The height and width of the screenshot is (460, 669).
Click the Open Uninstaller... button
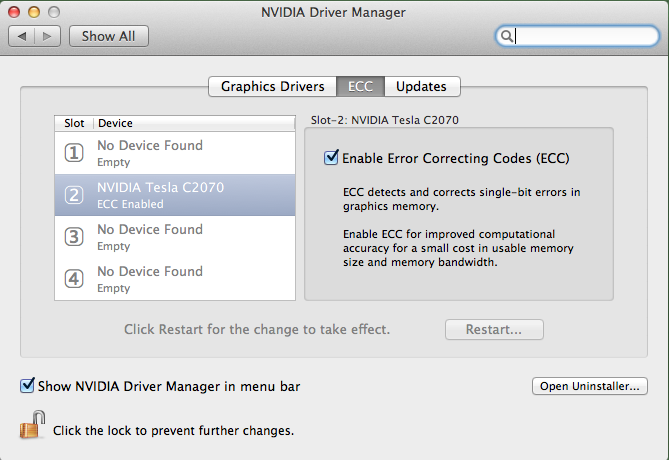pos(590,386)
